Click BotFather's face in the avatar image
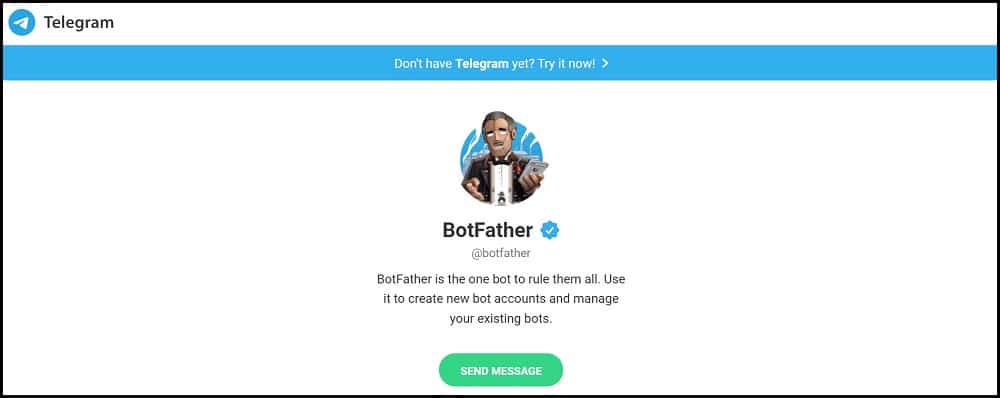1000x398 pixels. click(497, 138)
